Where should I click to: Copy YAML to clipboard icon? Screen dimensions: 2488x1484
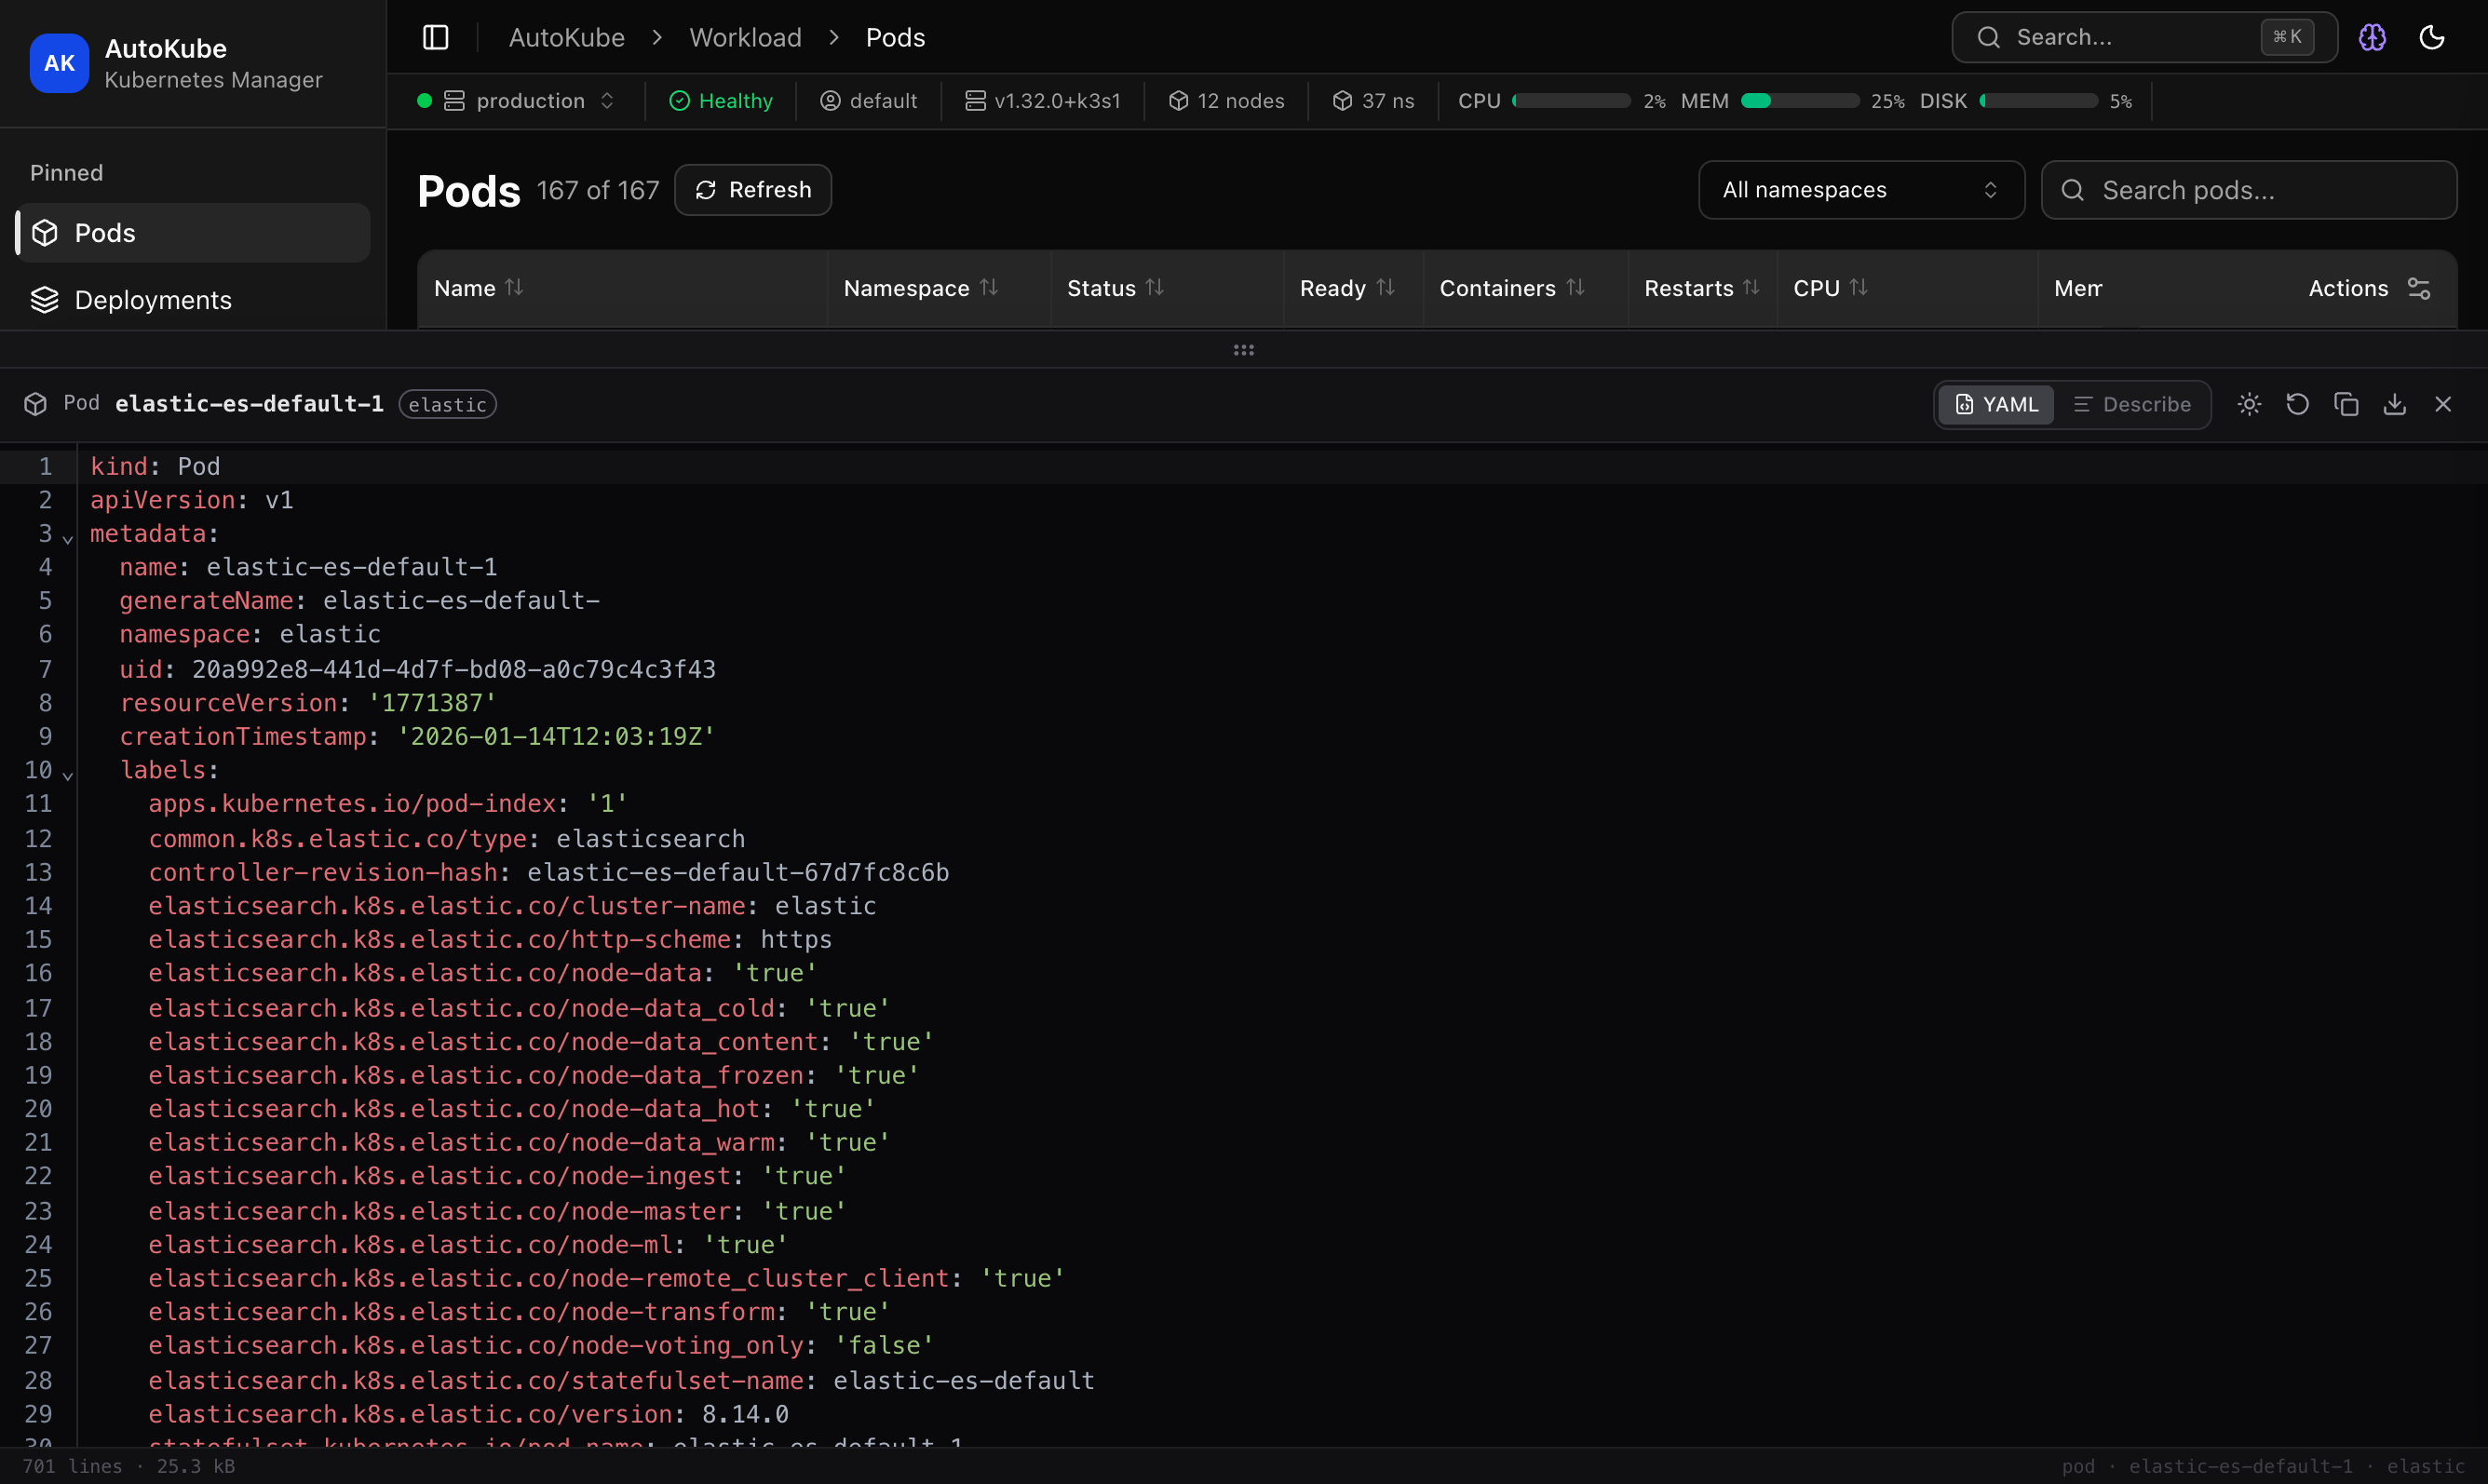(2346, 404)
